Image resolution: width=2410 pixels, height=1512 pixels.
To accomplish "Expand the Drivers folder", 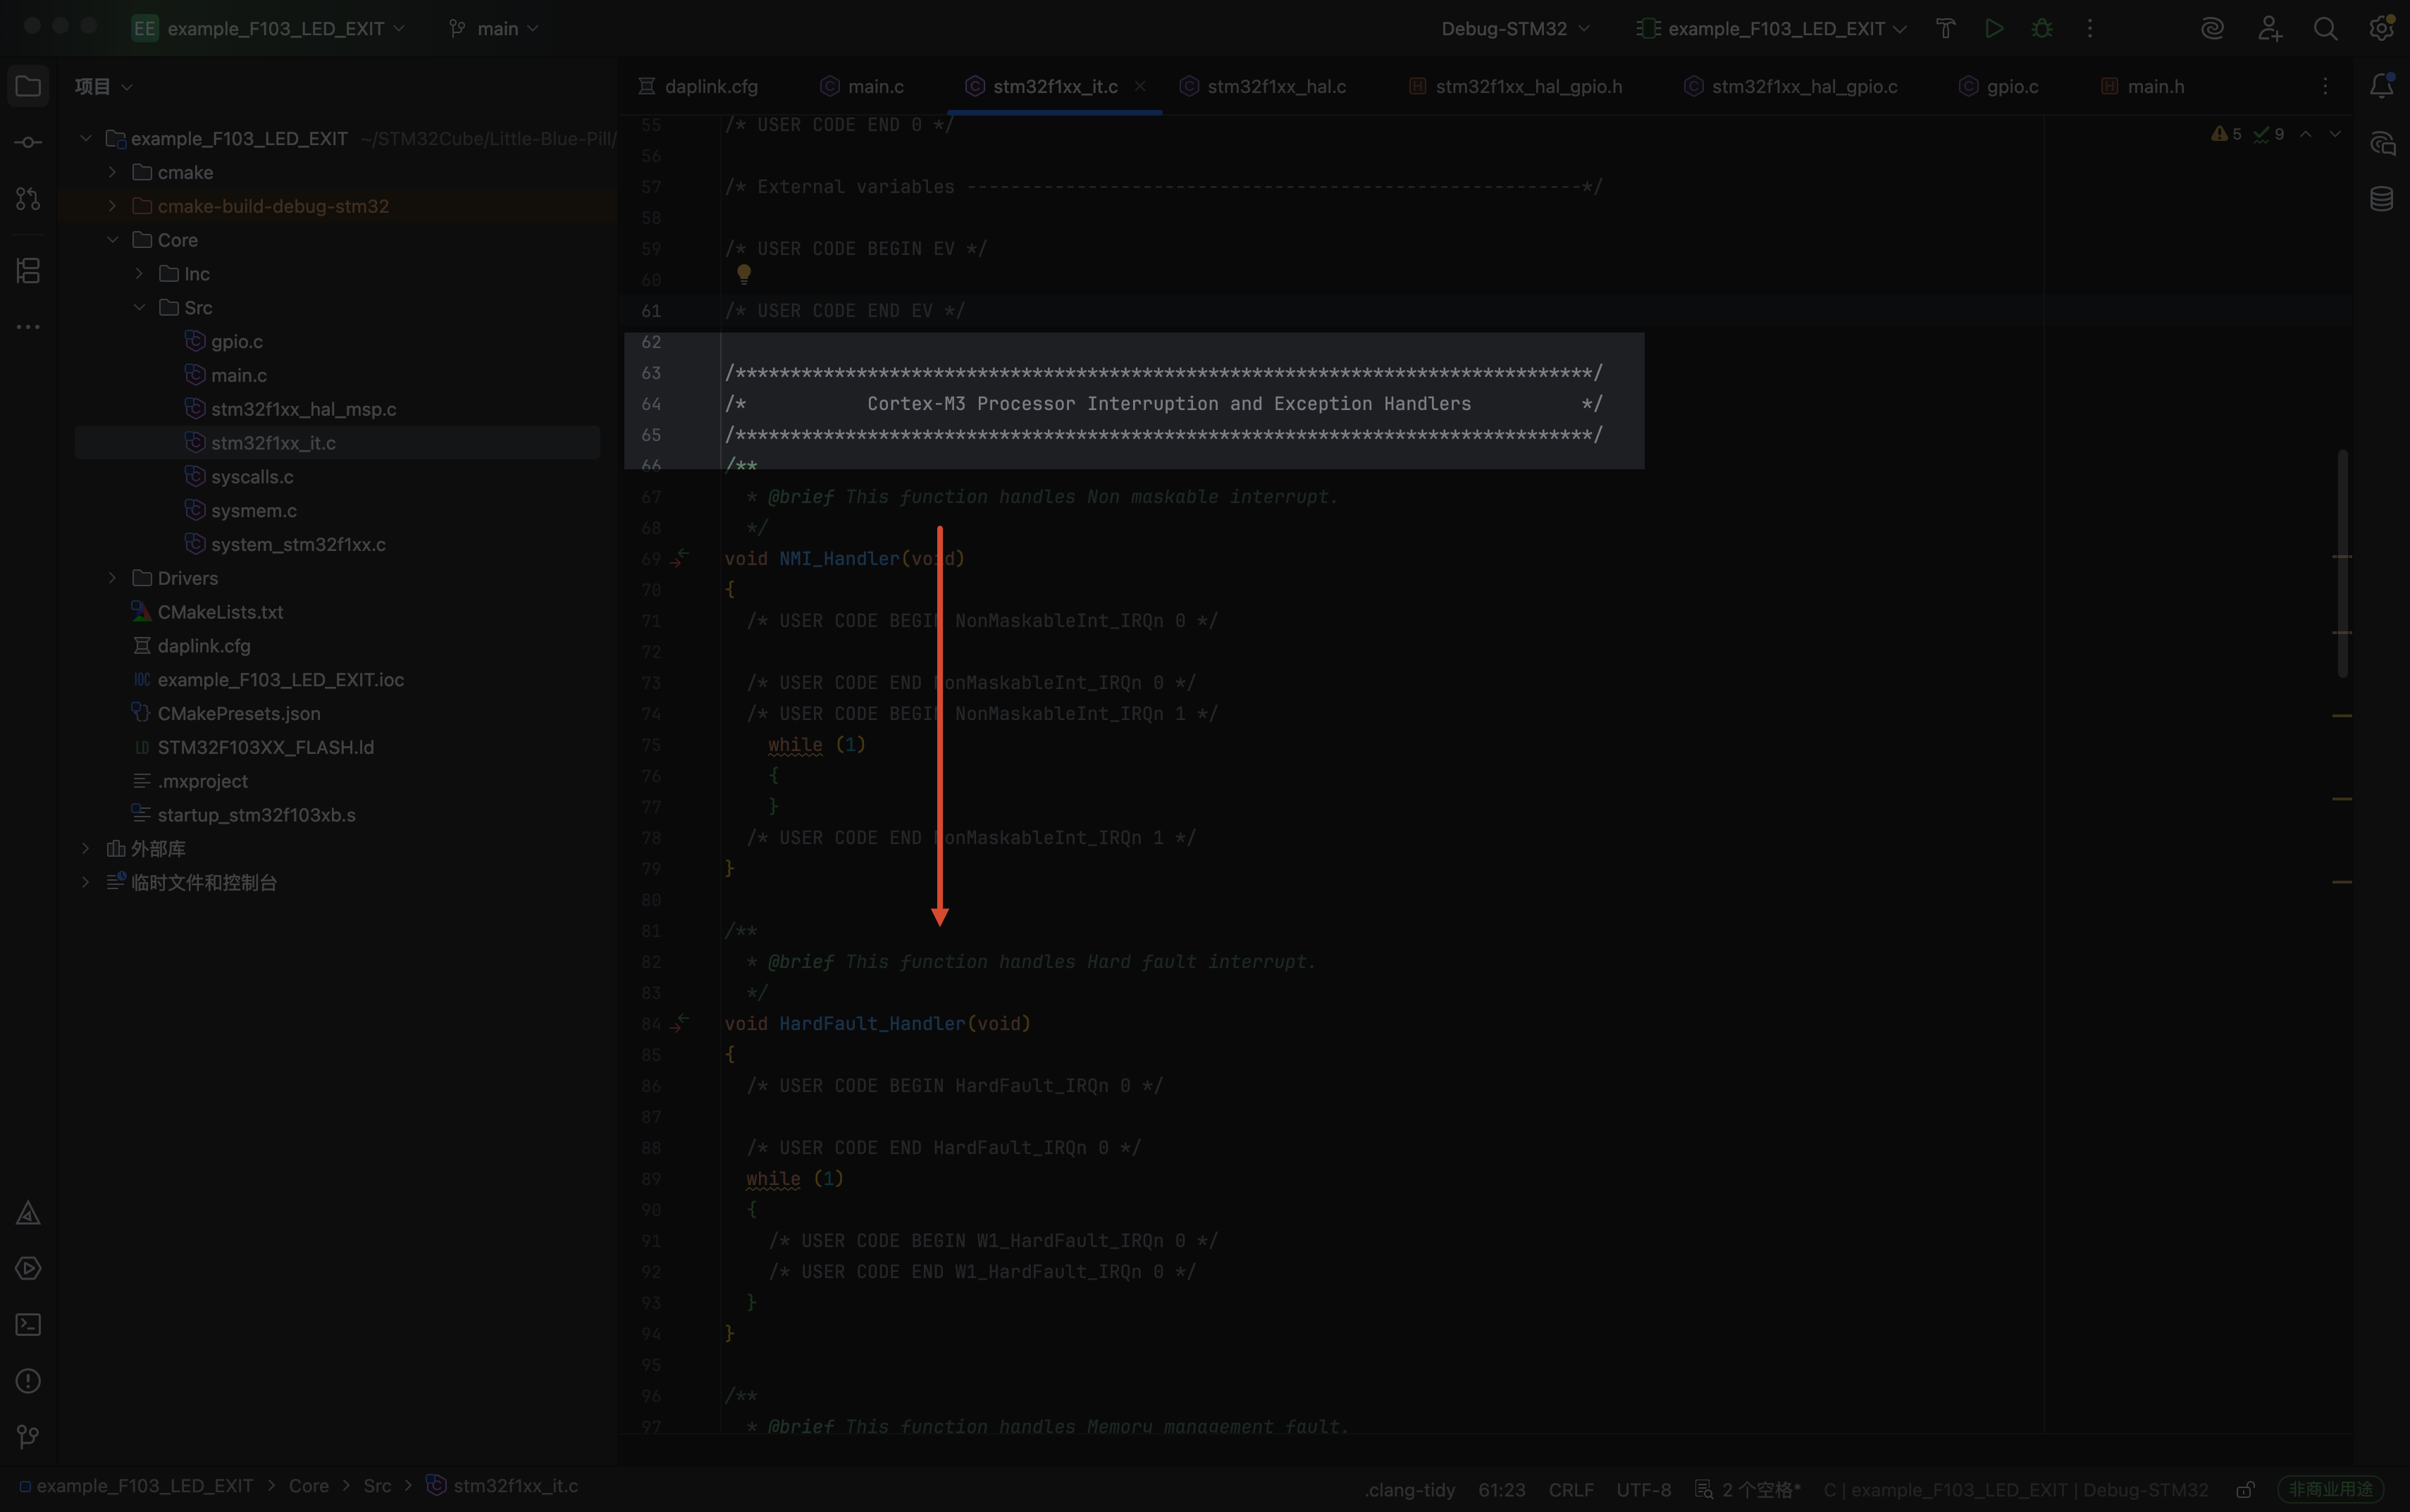I will pyautogui.click(x=113, y=578).
